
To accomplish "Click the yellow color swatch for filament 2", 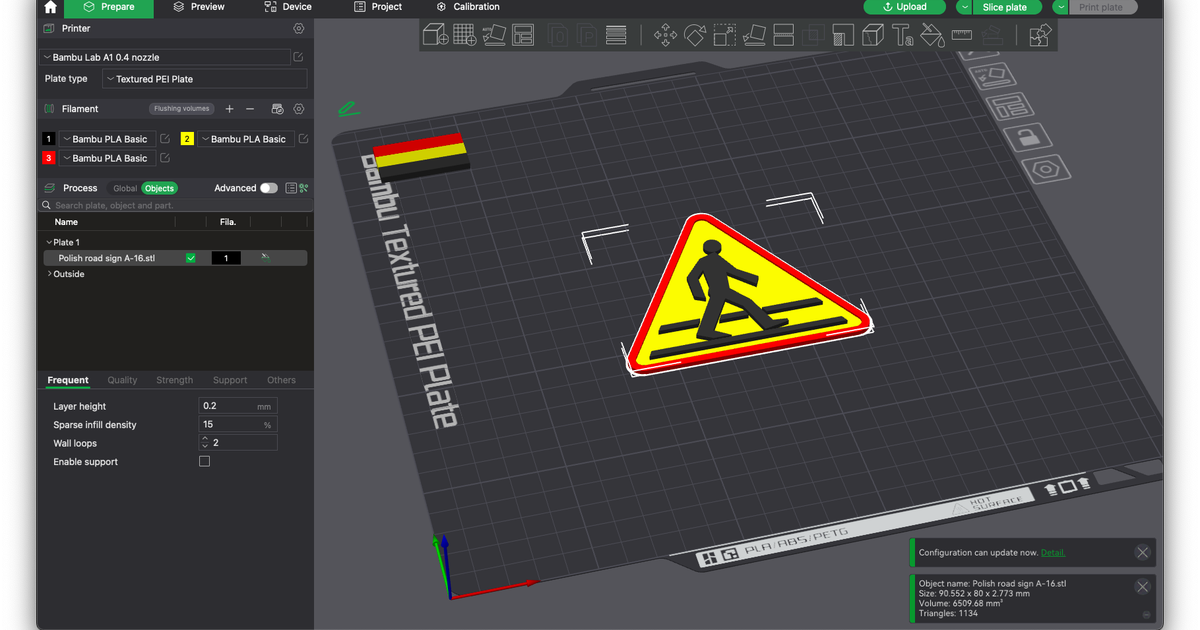I will point(186,139).
